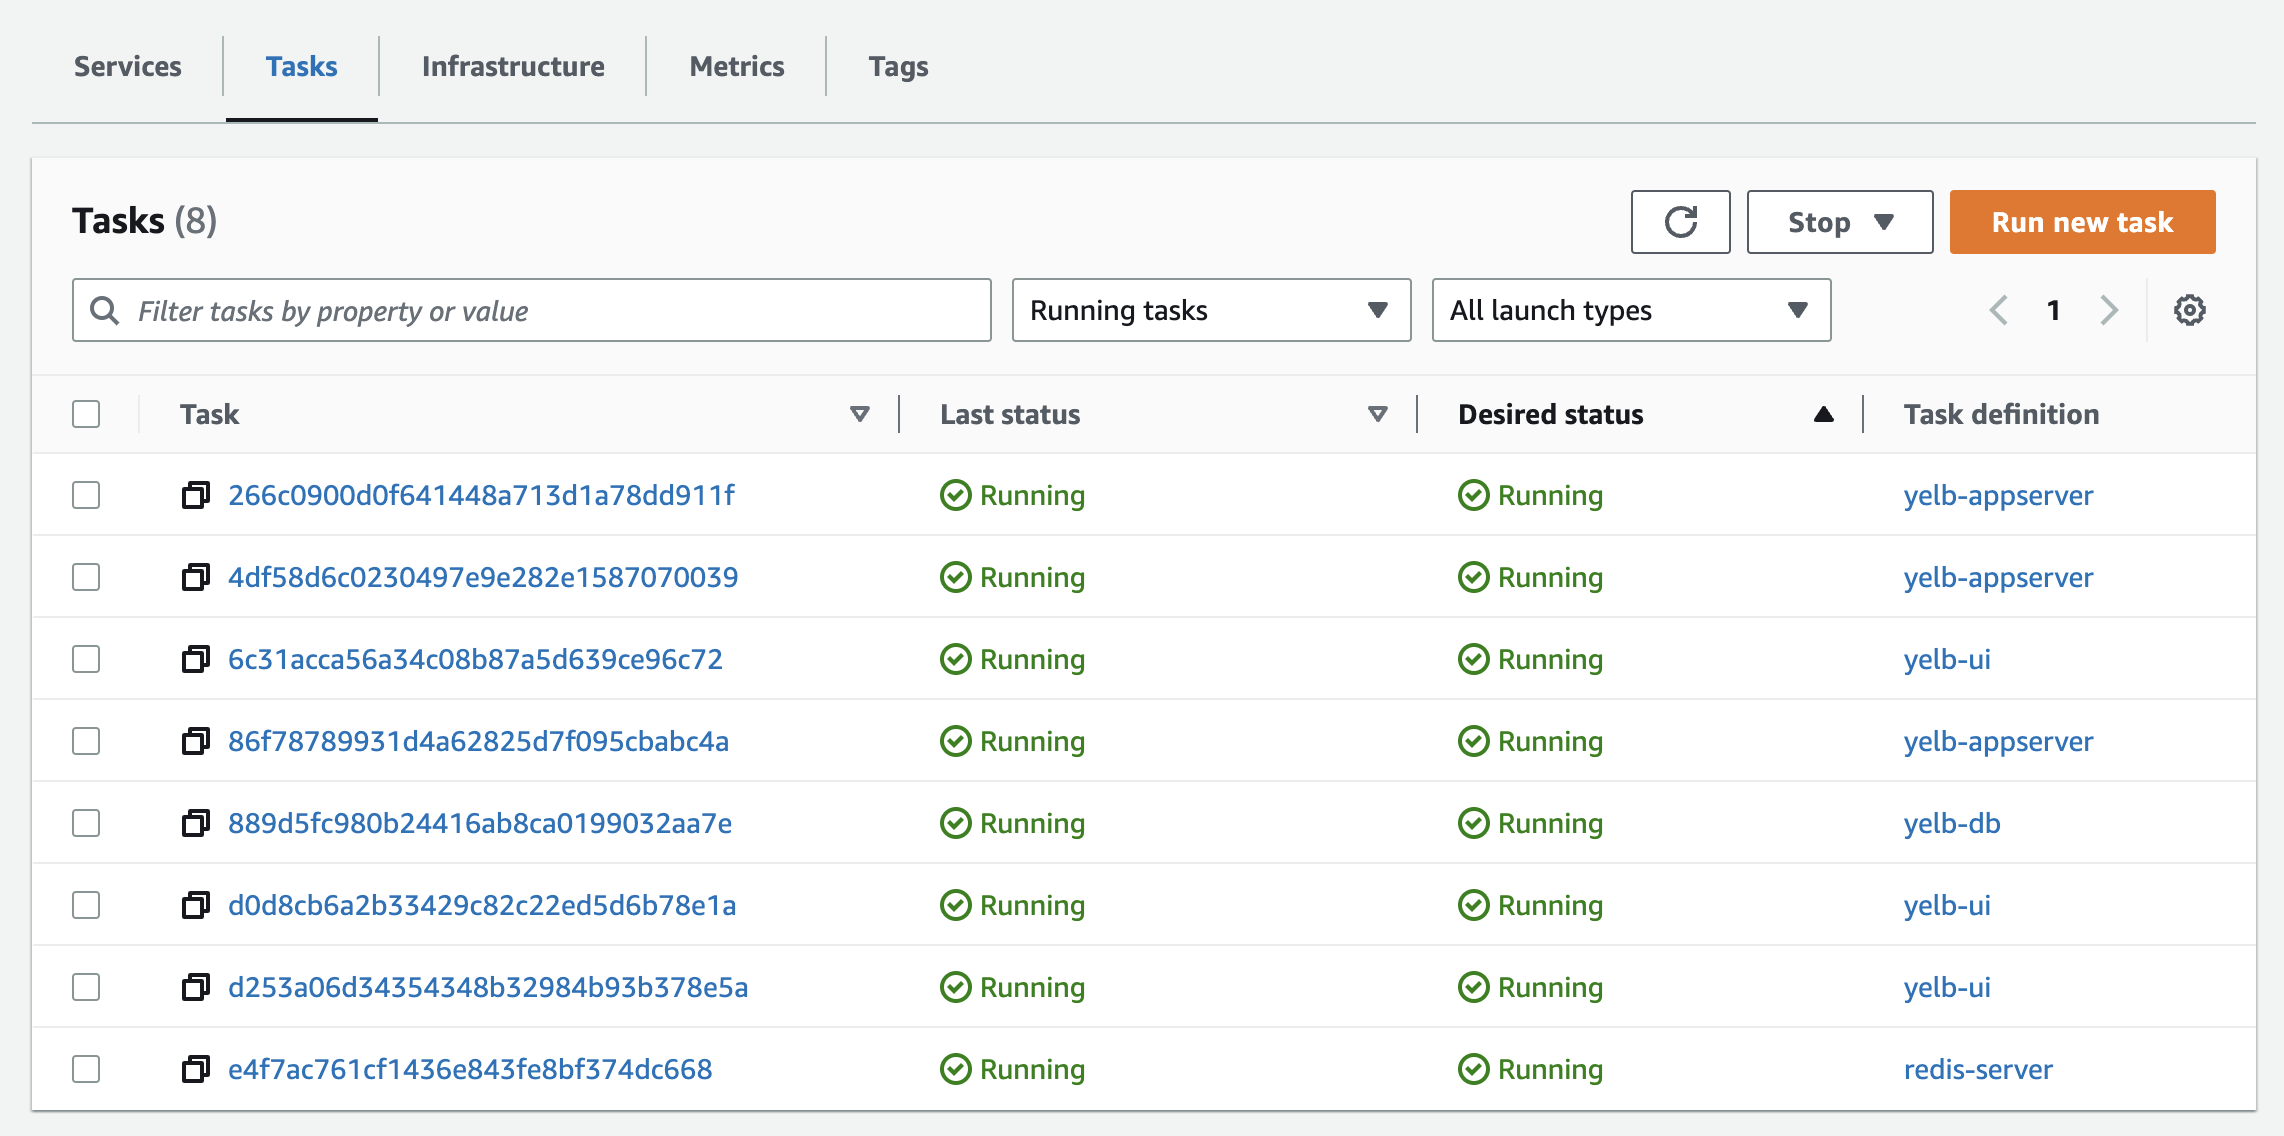The width and height of the screenshot is (2284, 1136).
Task: Copy task ID 889d5fc980b24416ab8ca0199032aa7e icon
Action: click(x=196, y=823)
